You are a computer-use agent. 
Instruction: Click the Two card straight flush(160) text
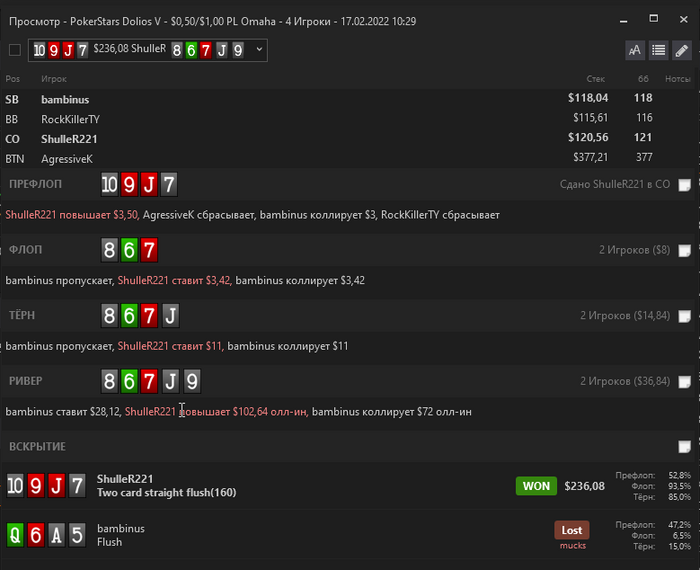click(167, 492)
